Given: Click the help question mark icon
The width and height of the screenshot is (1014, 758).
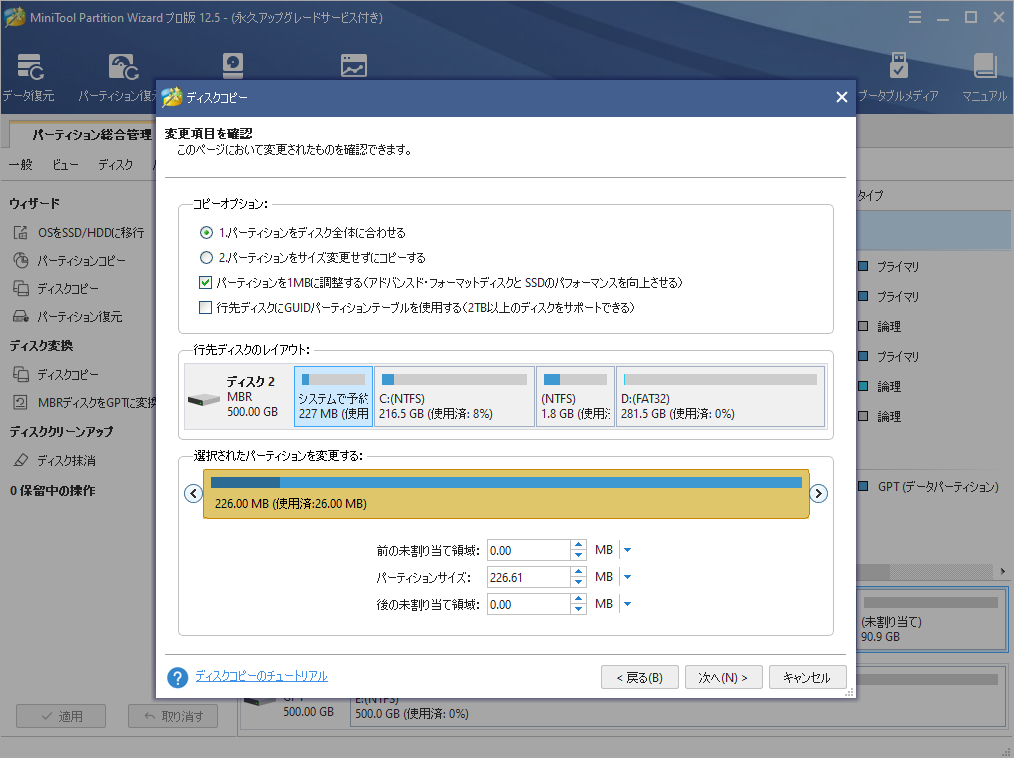Looking at the screenshot, I should 177,677.
